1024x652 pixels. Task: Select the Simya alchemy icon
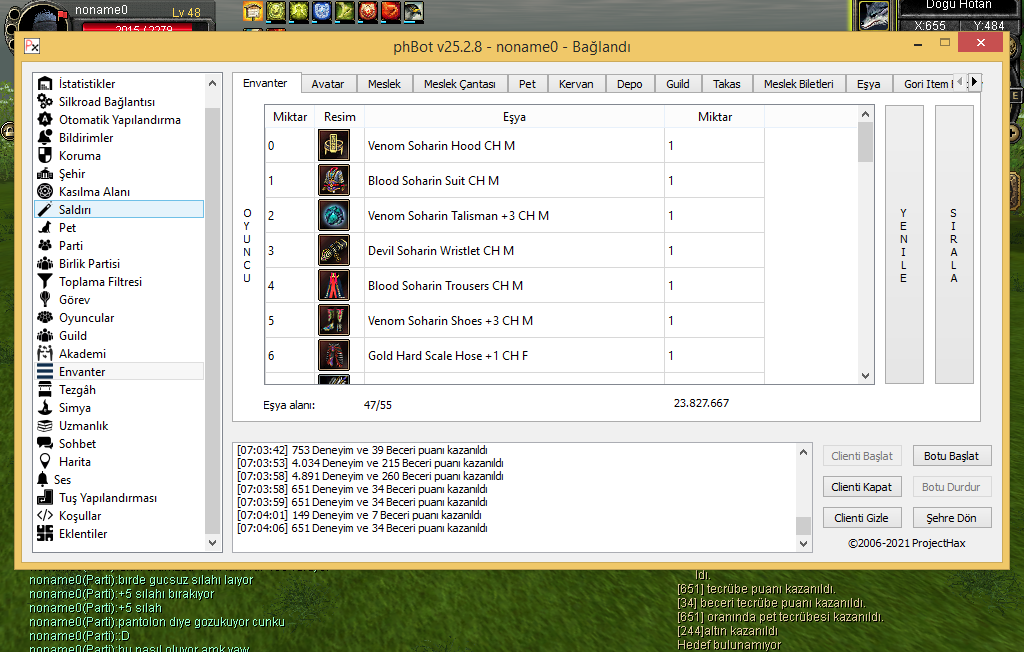click(x=45, y=408)
